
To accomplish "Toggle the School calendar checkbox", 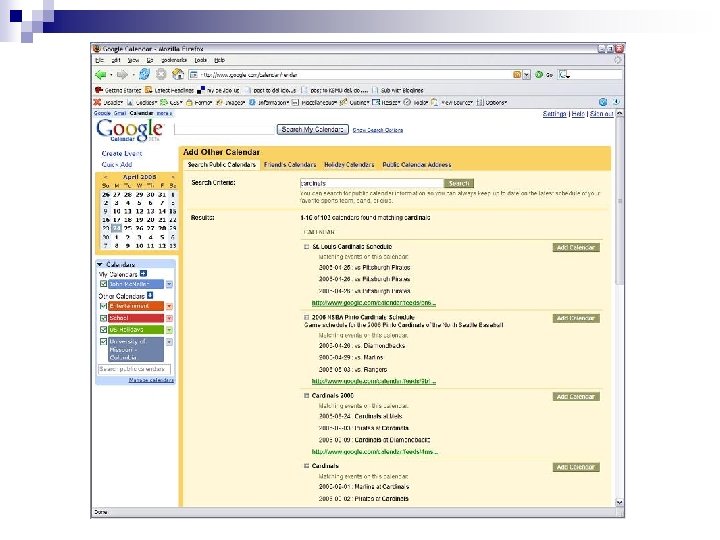I will (103, 318).
